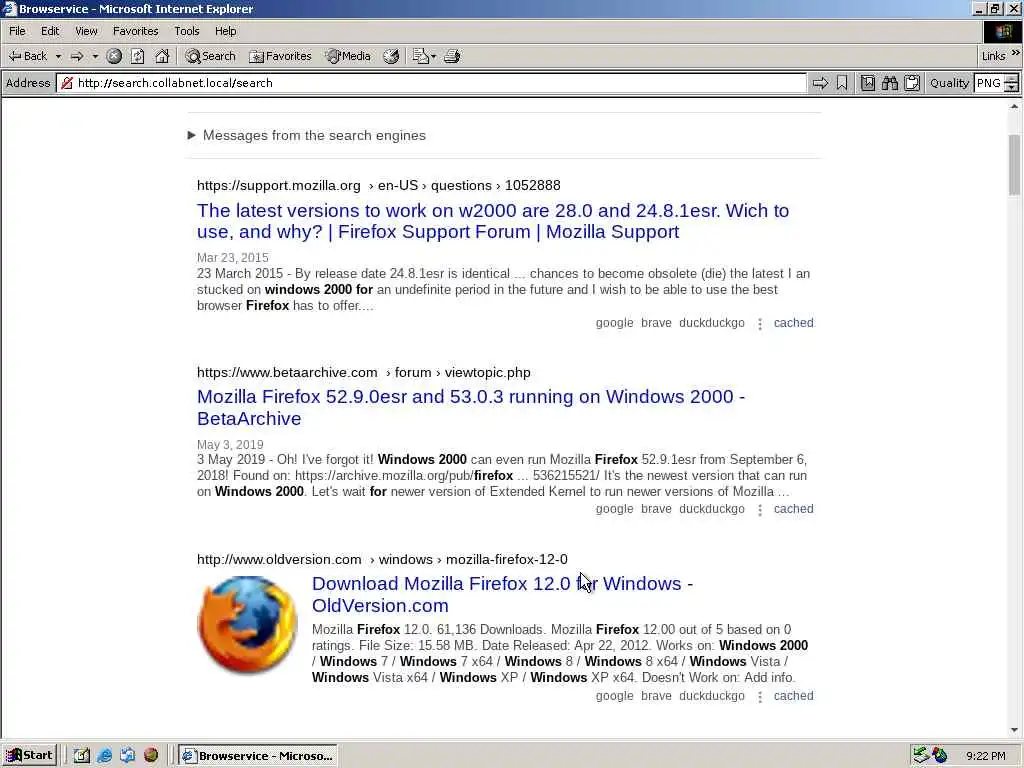Viewport: 1024px width, 768px height.
Task: Open Download Mozilla Firefox 12.0 result
Action: [502, 594]
